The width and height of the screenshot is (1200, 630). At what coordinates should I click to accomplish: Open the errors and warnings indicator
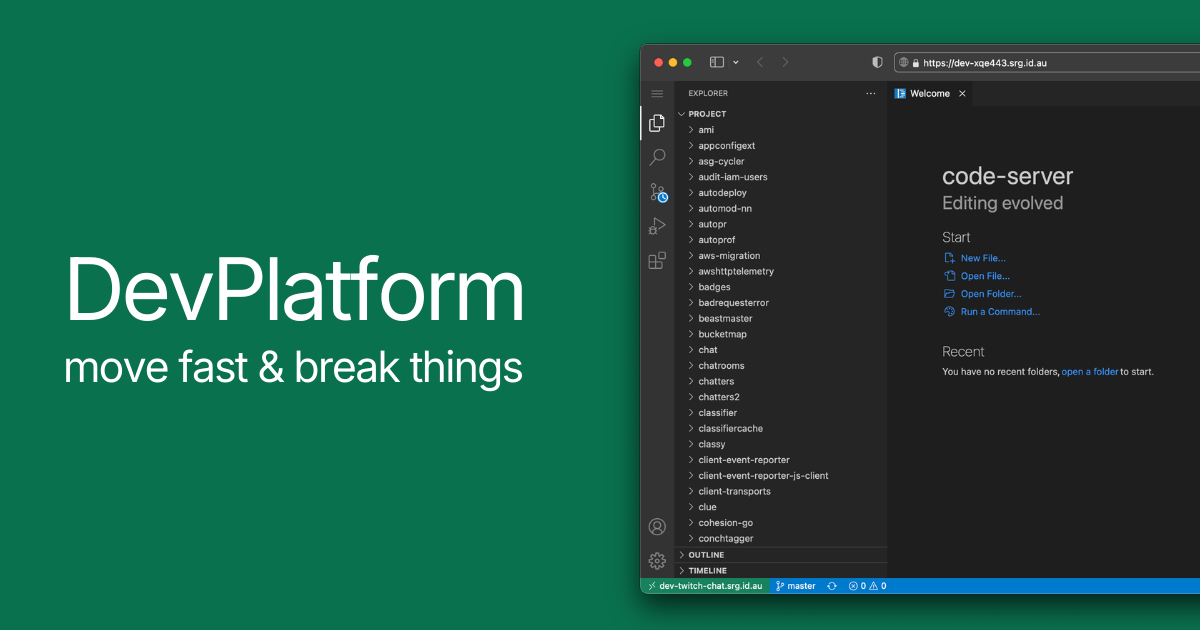[863, 585]
